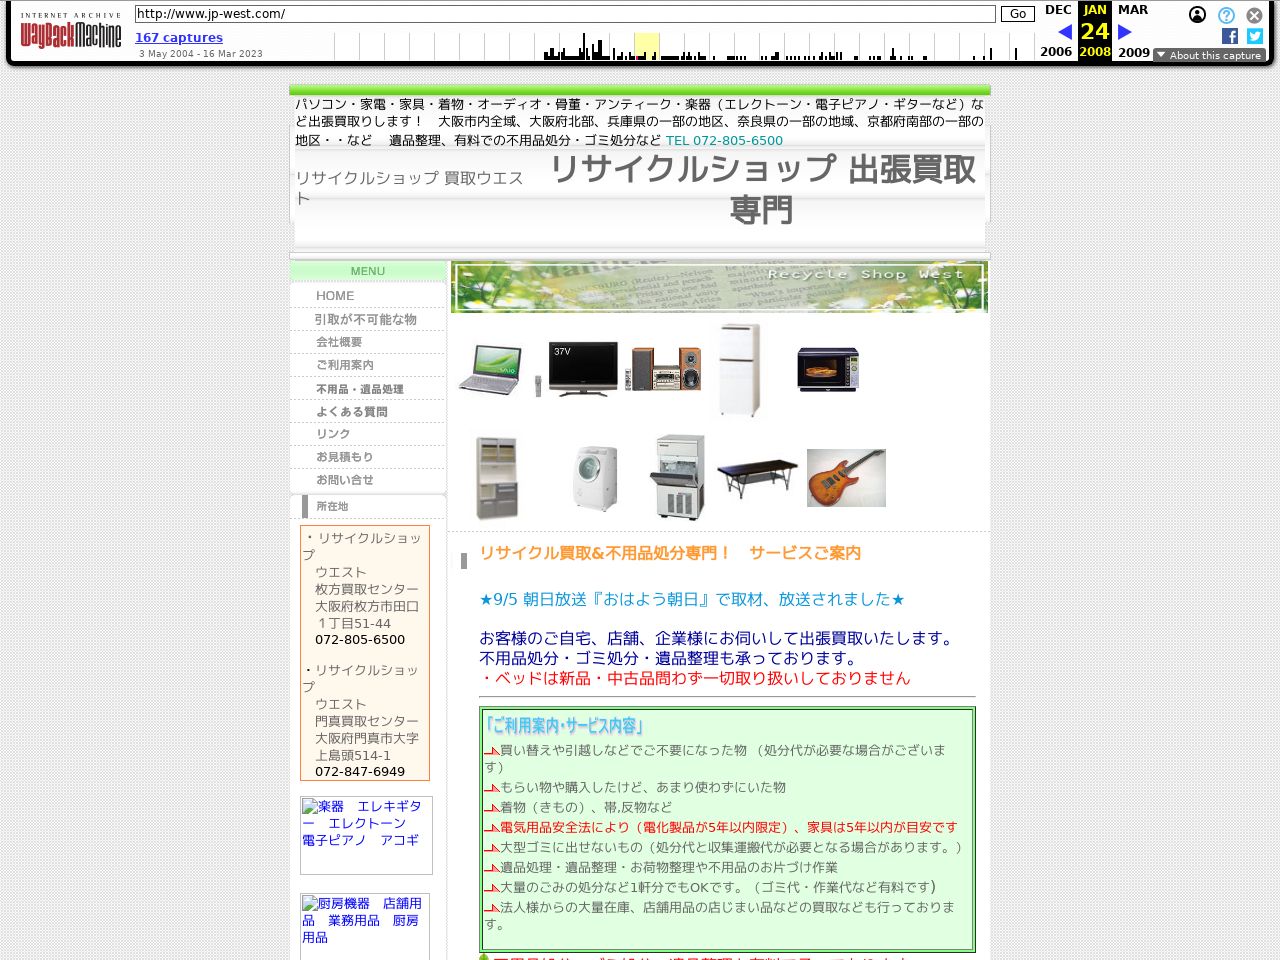The image size is (1280, 960).
Task: Share this capture via the Twitter icon
Action: point(1253,36)
